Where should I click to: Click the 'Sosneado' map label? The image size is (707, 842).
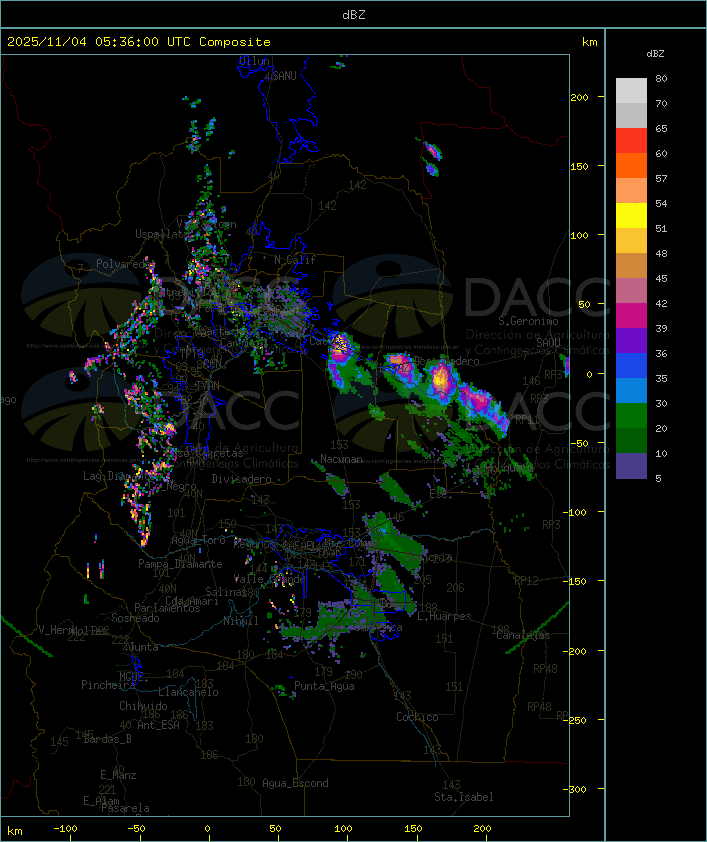135,618
